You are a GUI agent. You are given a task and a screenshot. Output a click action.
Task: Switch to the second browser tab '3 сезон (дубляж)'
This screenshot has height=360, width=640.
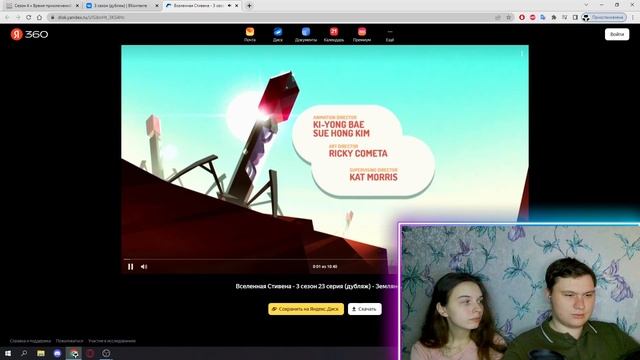tap(122, 6)
